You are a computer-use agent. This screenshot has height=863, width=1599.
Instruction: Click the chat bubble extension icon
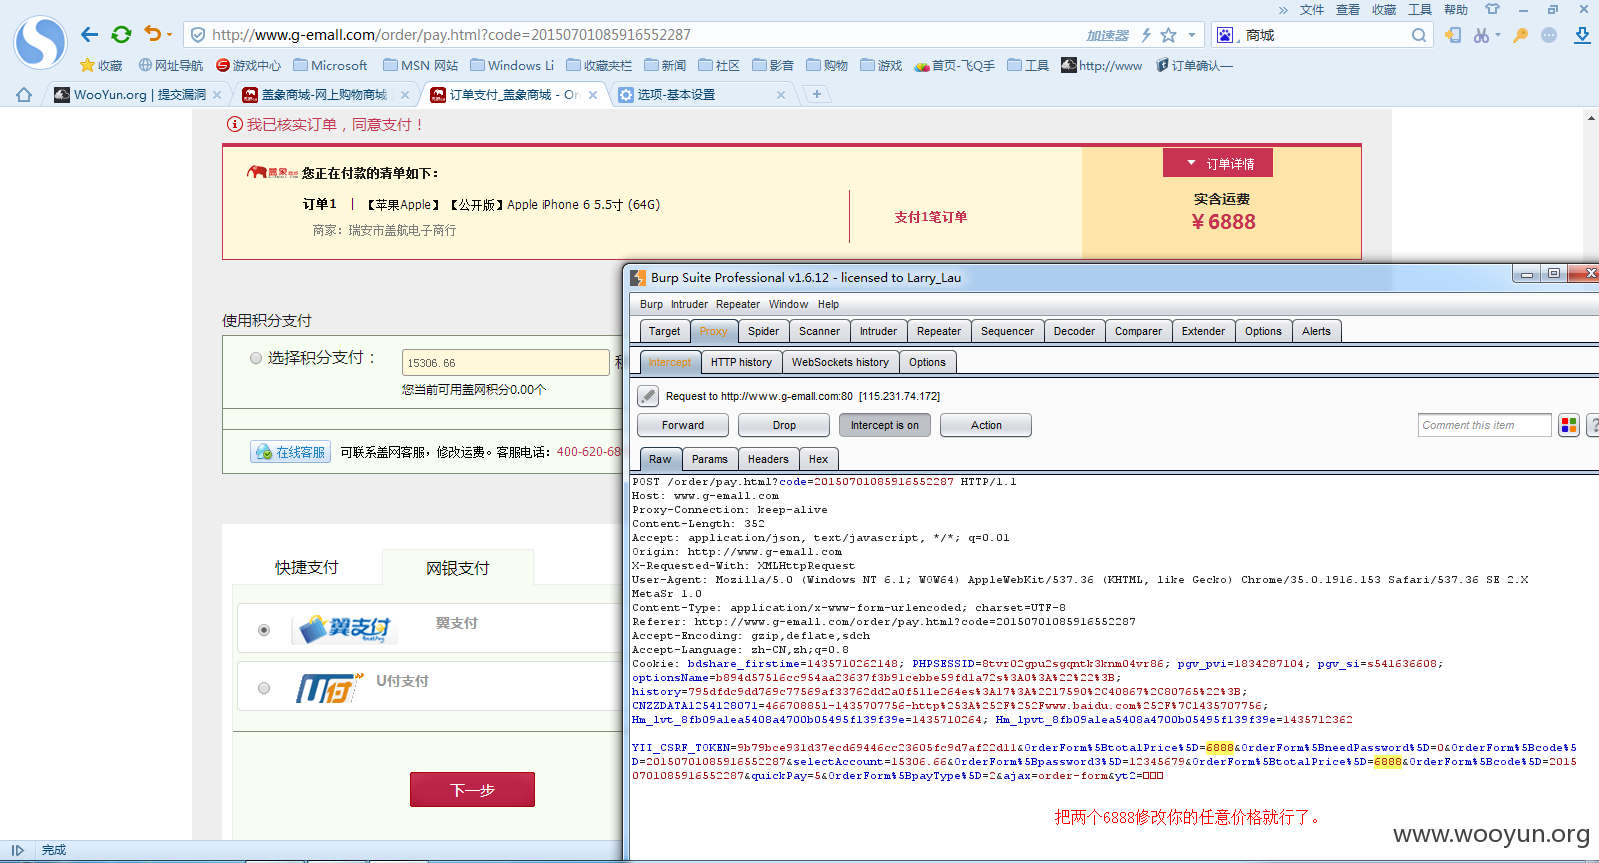[x=1549, y=35]
